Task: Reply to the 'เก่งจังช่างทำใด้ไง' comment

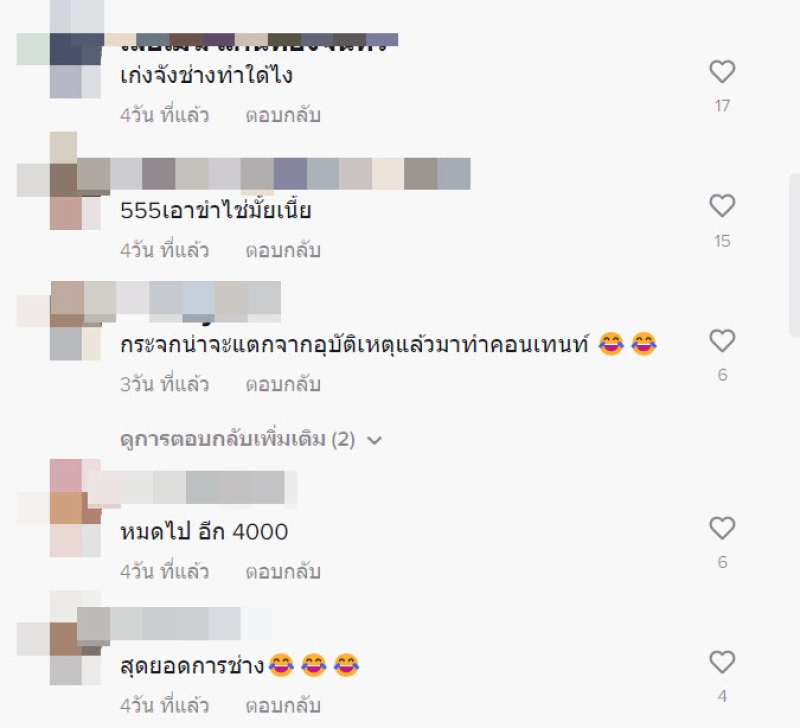Action: [283, 115]
